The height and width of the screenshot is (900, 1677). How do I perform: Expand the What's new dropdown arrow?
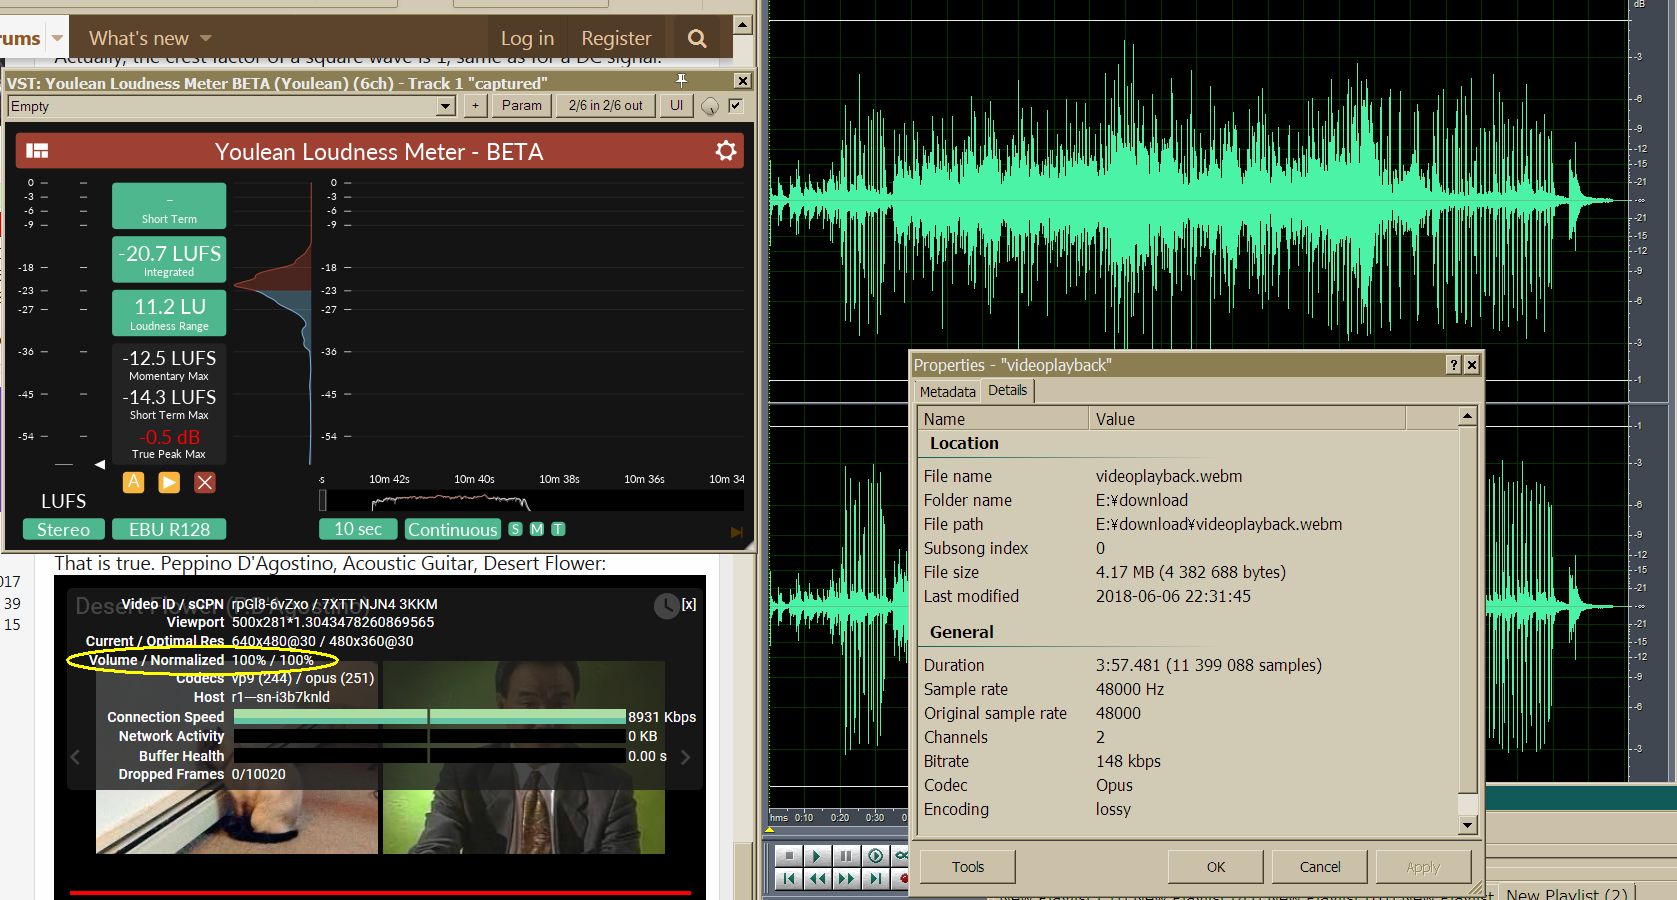[x=206, y=38]
